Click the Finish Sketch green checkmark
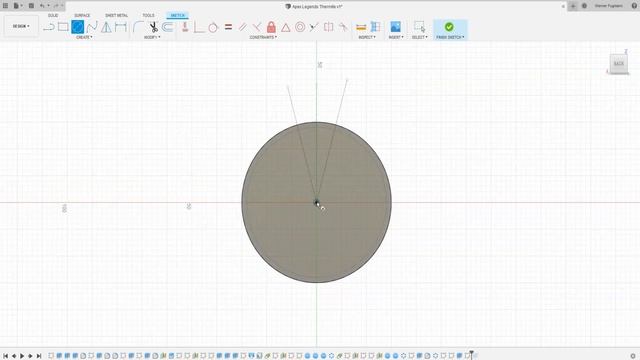640x360 pixels. (x=449, y=27)
